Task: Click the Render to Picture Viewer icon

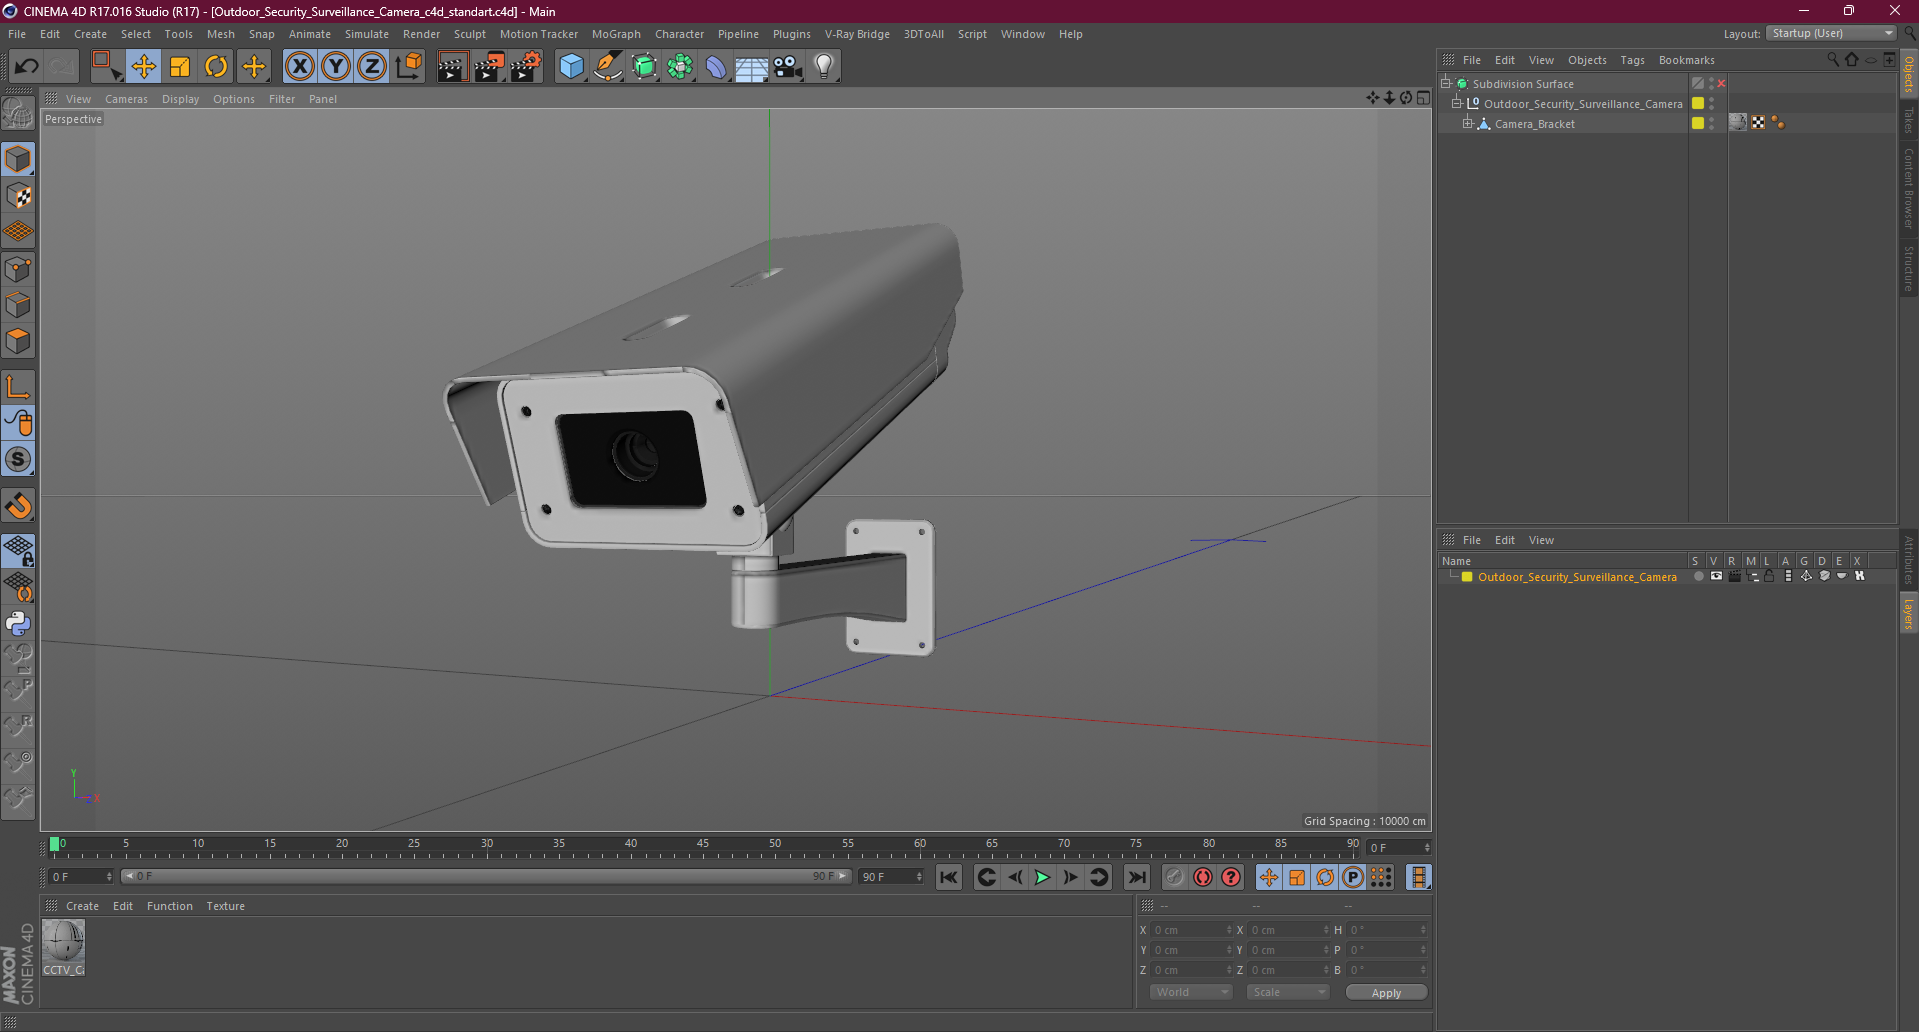Action: tap(489, 67)
